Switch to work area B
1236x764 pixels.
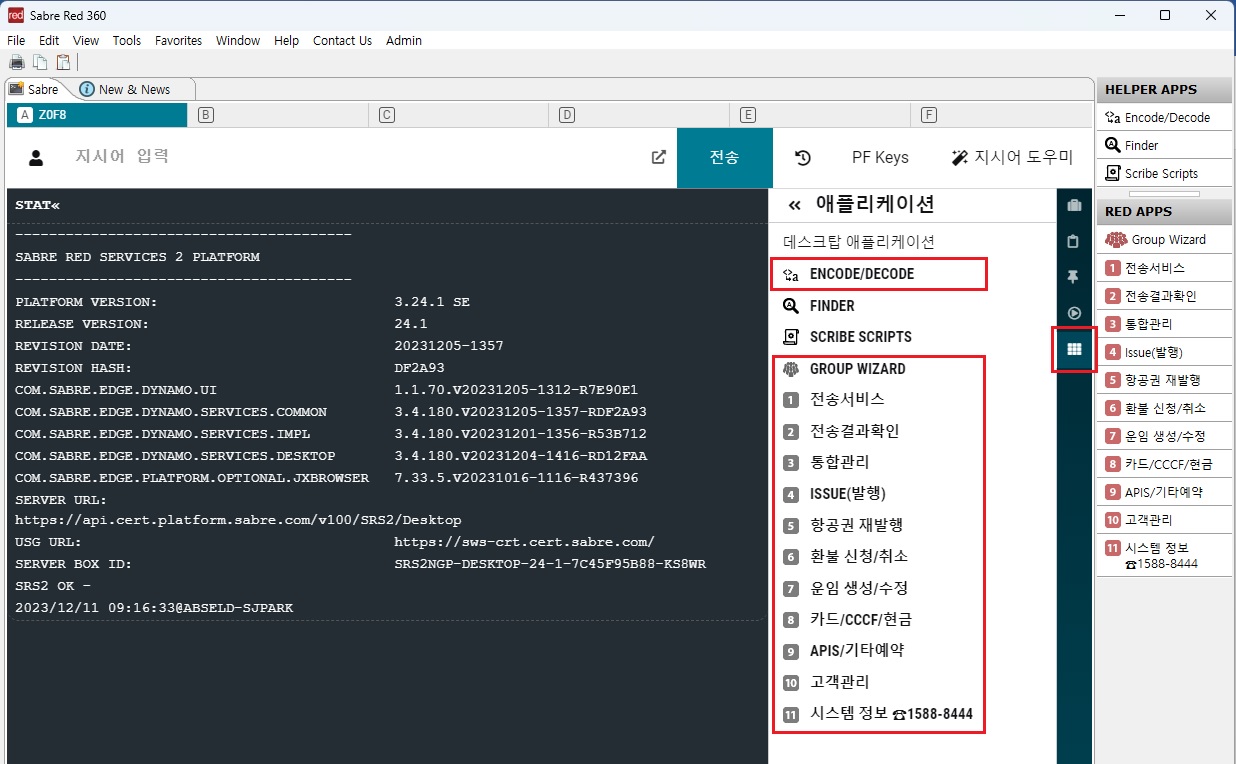278,115
